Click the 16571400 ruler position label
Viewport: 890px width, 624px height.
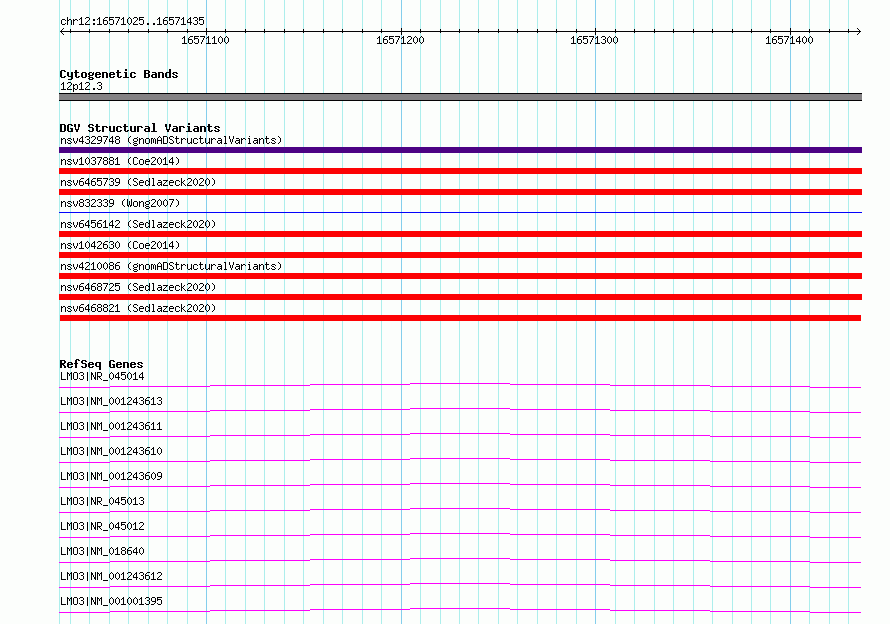point(789,40)
